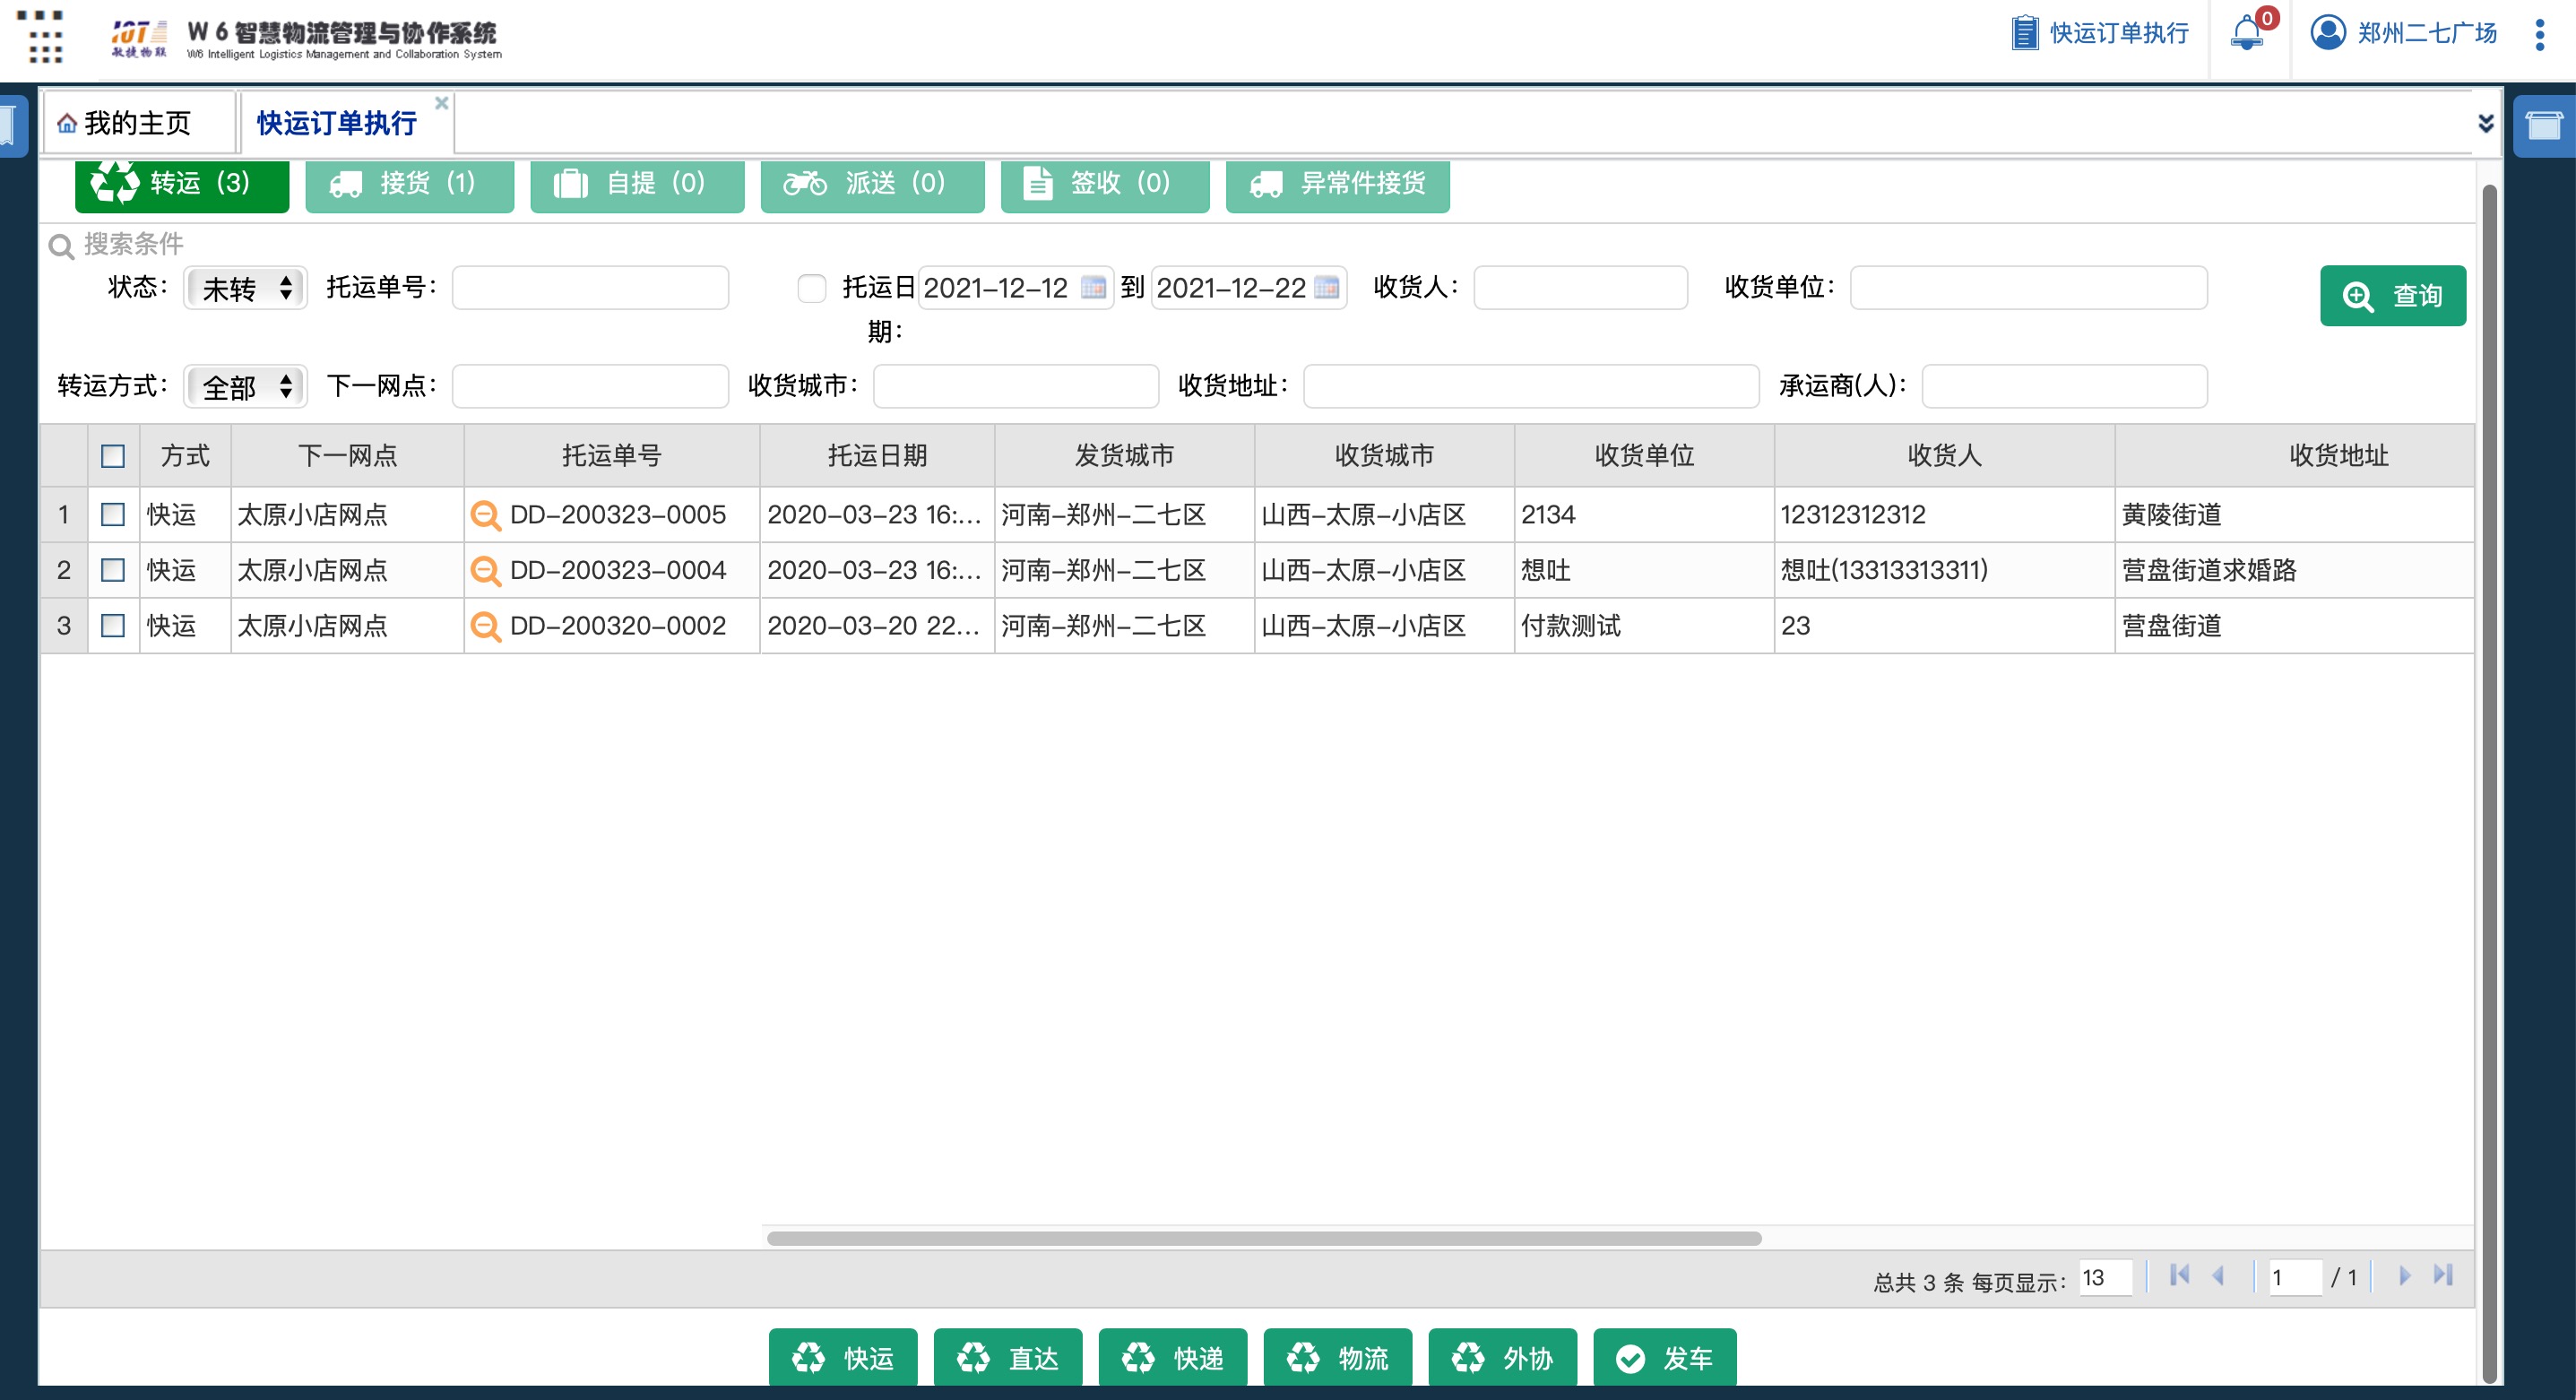This screenshot has width=2576, height=1400.
Task: Click the notification bell icon
Action: [x=2246, y=33]
